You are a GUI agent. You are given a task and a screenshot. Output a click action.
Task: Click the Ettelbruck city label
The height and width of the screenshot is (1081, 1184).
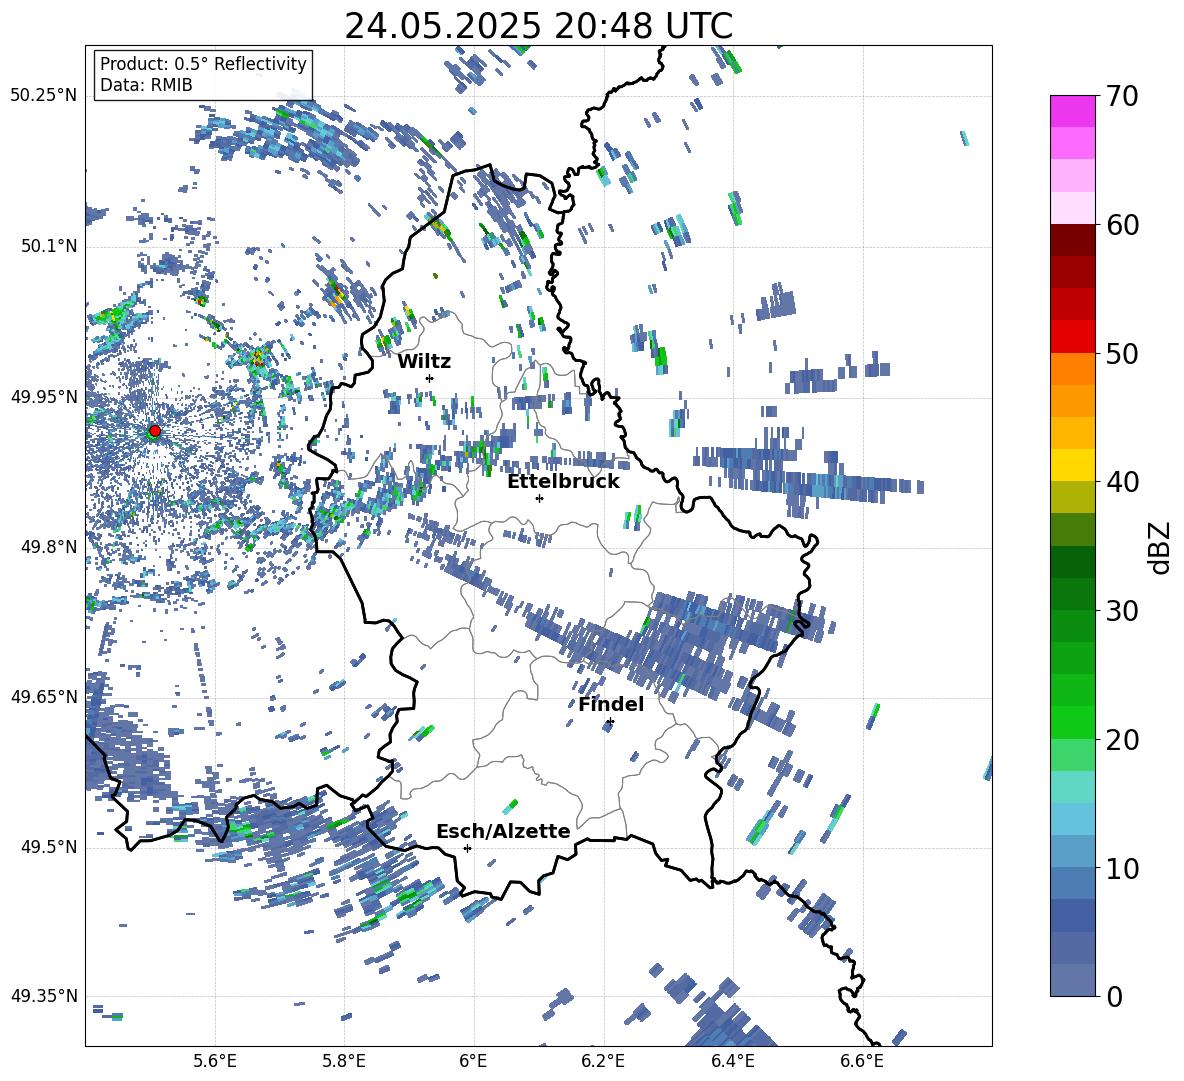point(563,482)
